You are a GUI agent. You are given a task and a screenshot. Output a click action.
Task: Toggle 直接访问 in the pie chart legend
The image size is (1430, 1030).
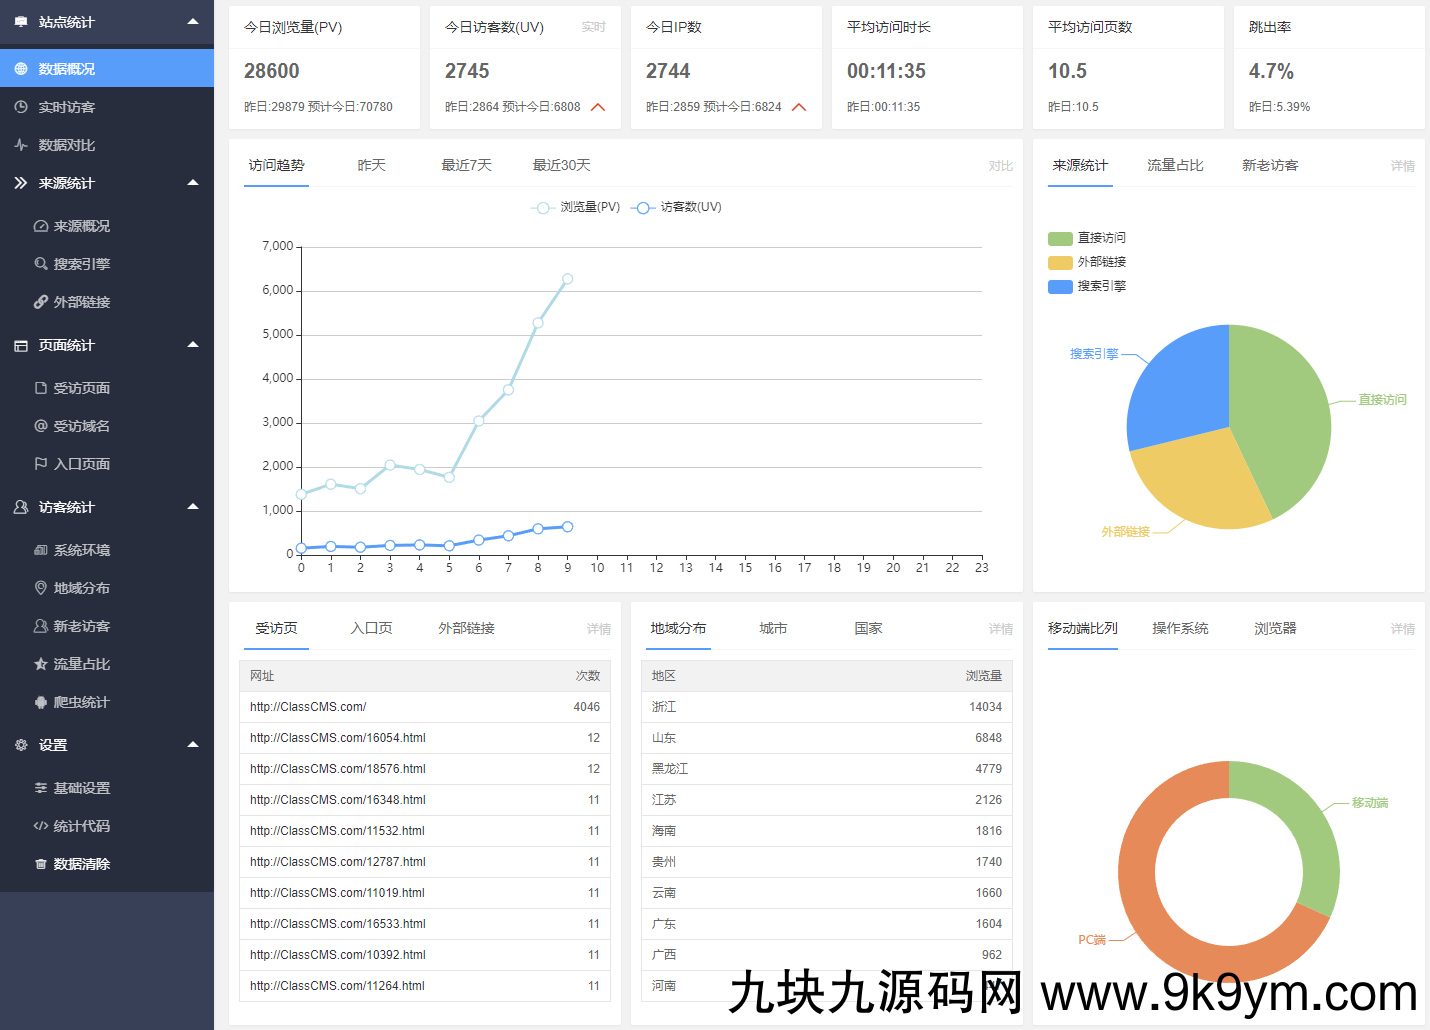tap(1087, 238)
